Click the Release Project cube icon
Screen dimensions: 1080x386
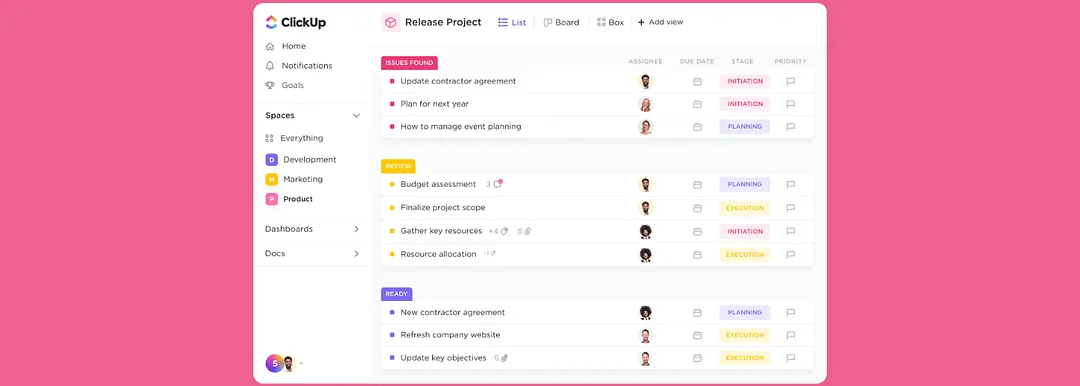[391, 22]
